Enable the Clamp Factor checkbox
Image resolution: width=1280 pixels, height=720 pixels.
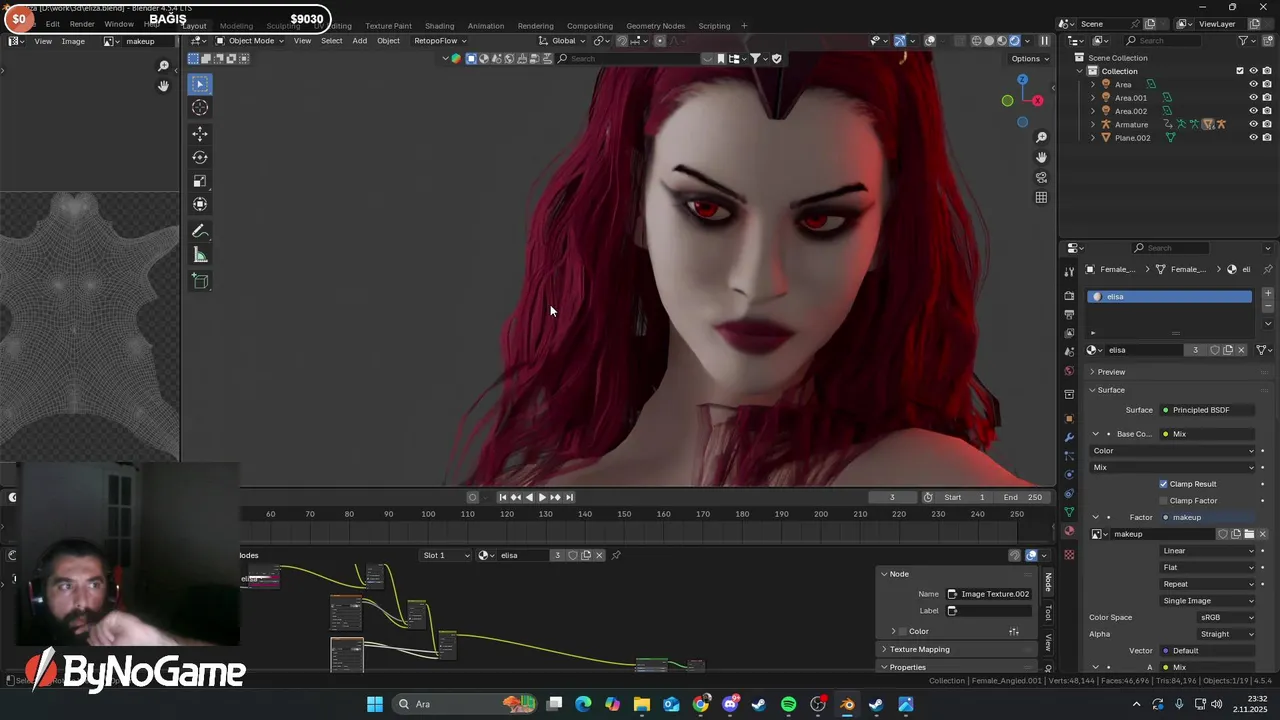[x=1163, y=500]
